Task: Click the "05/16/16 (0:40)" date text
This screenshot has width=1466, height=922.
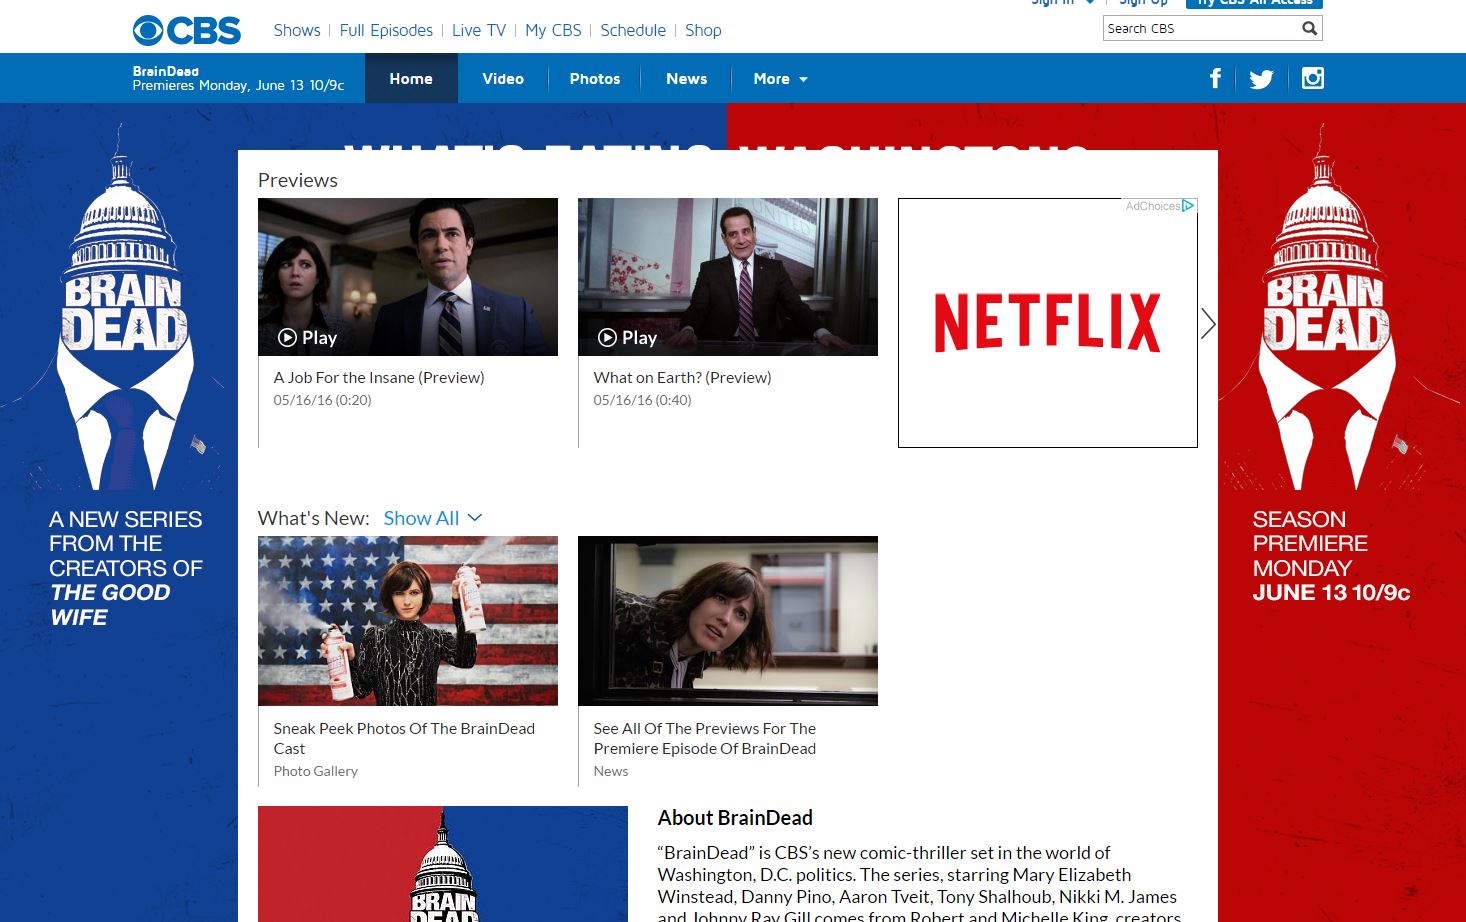Action: pyautogui.click(x=642, y=400)
